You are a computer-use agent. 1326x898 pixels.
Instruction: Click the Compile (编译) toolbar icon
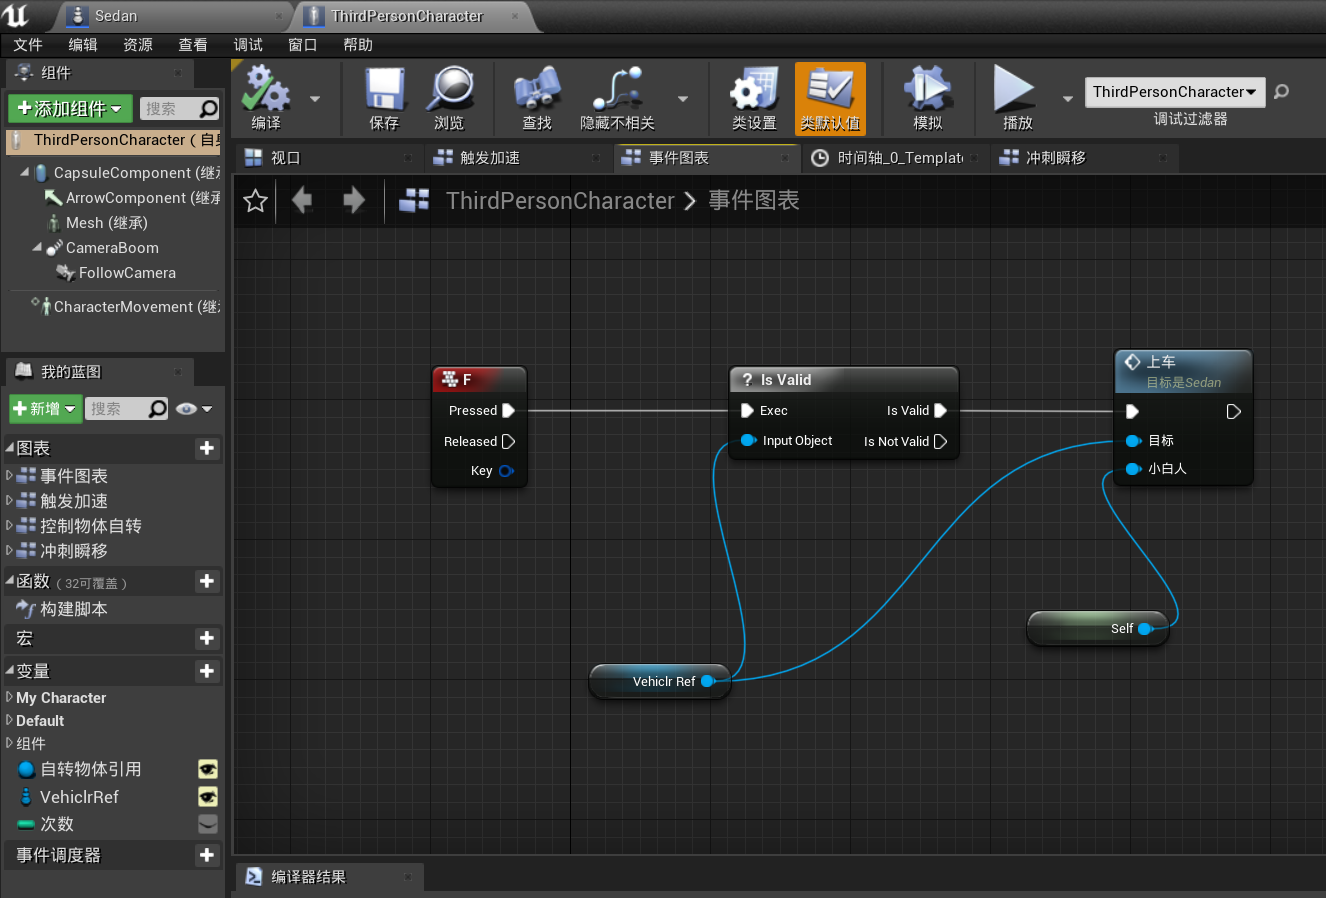(266, 91)
